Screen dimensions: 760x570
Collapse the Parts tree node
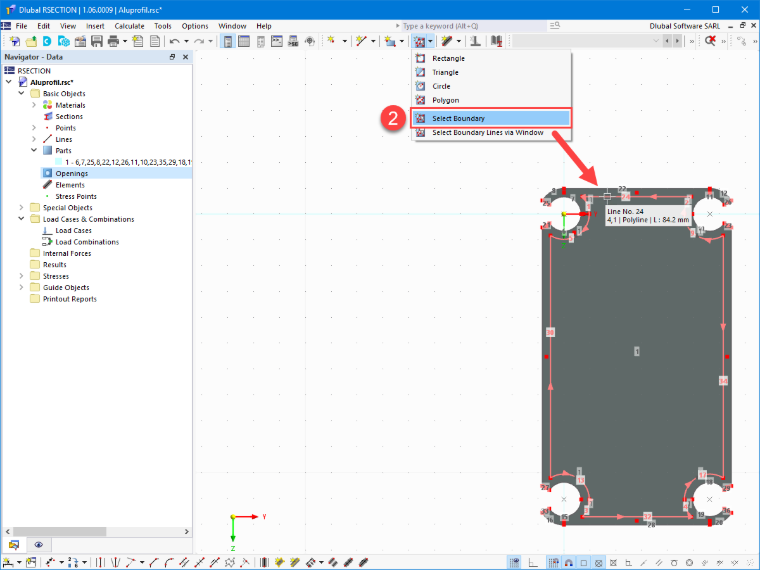click(x=34, y=150)
